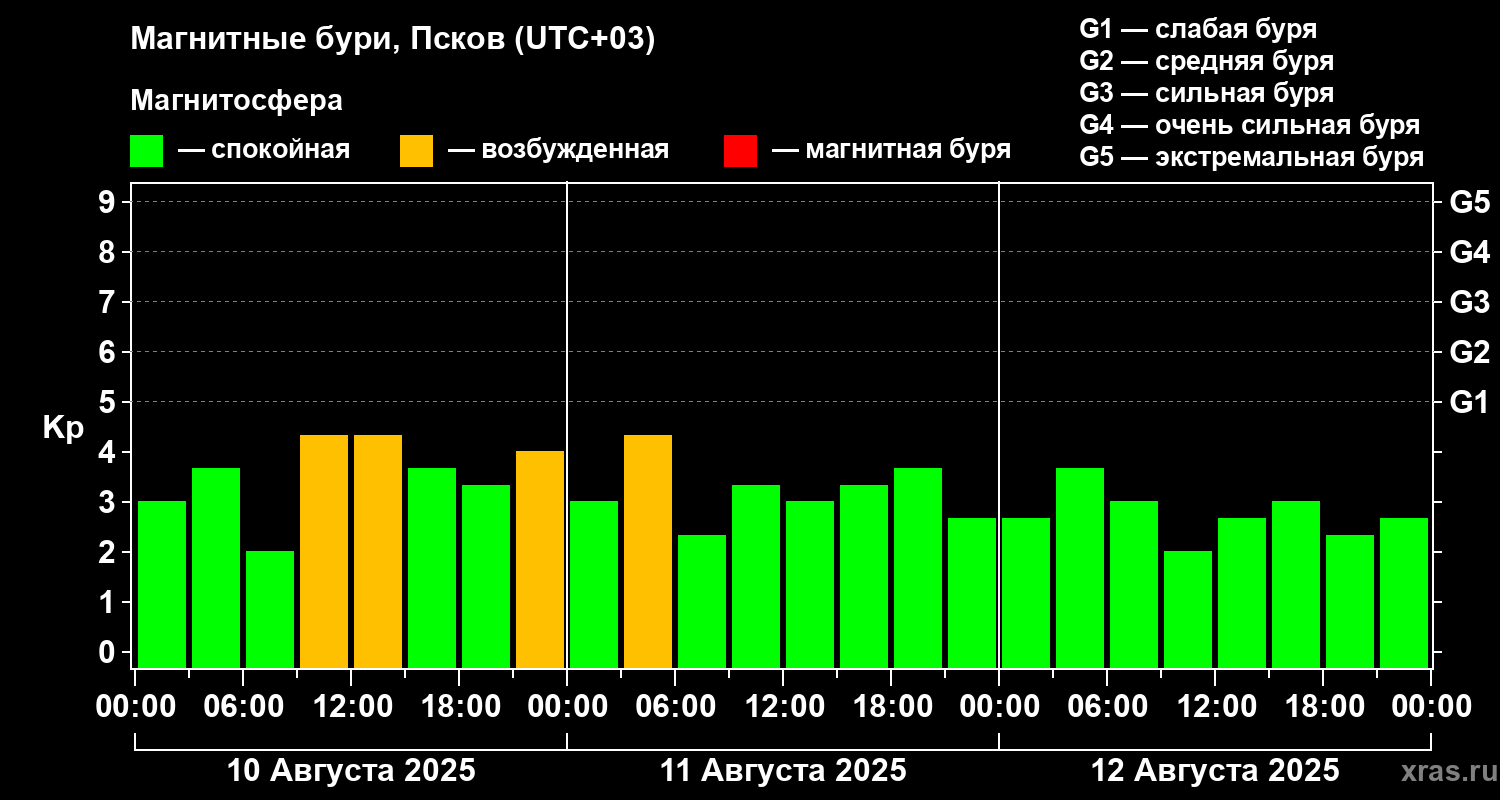Image resolution: width=1500 pixels, height=800 pixels.
Task: Click the first '12:00' time tick label
Action: point(351,707)
